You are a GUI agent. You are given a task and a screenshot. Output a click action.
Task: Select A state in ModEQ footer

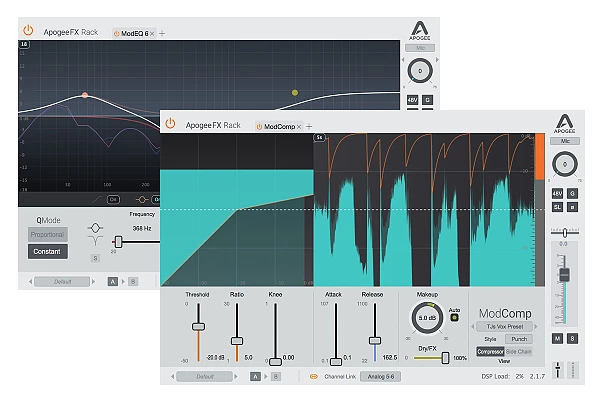coord(112,282)
